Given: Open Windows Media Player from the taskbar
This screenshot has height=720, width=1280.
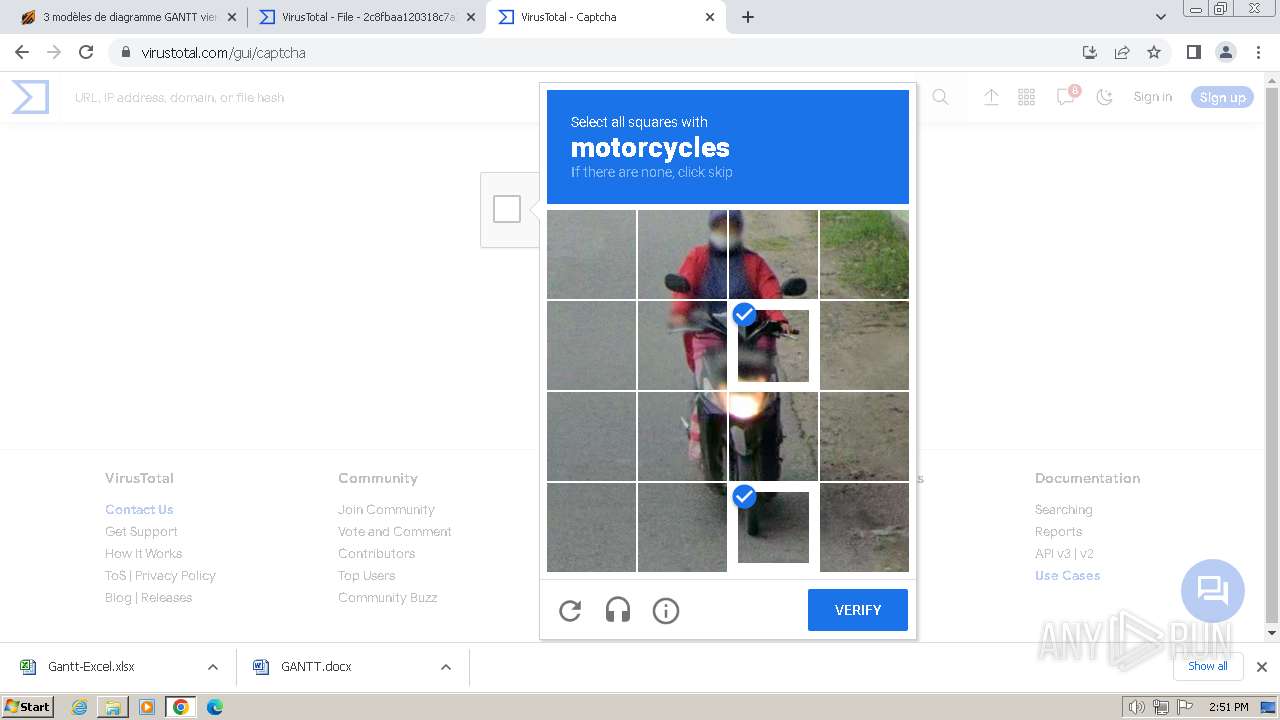Looking at the screenshot, I should click(x=147, y=707).
